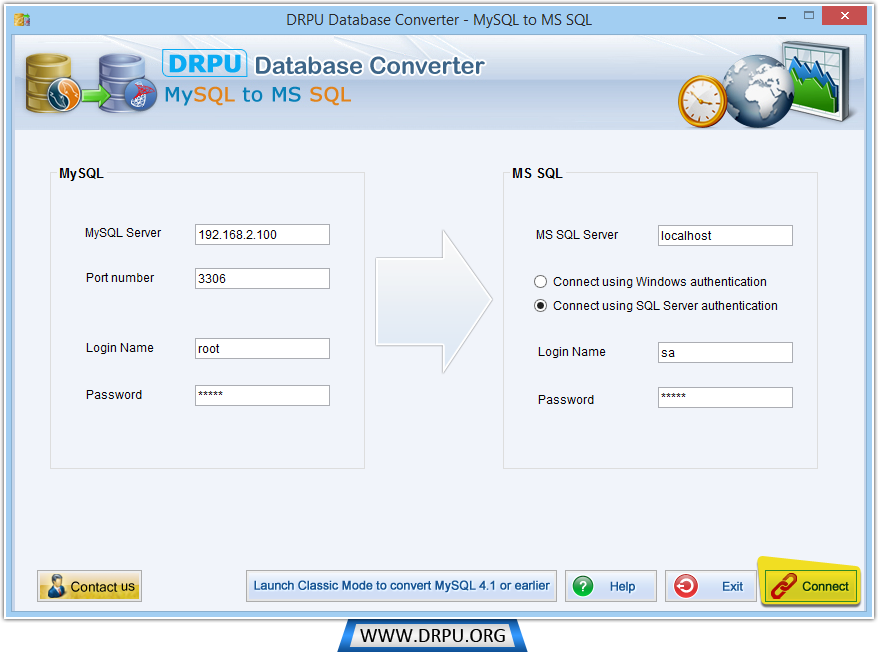Click the 'MS SQL Server' label text

[577, 235]
